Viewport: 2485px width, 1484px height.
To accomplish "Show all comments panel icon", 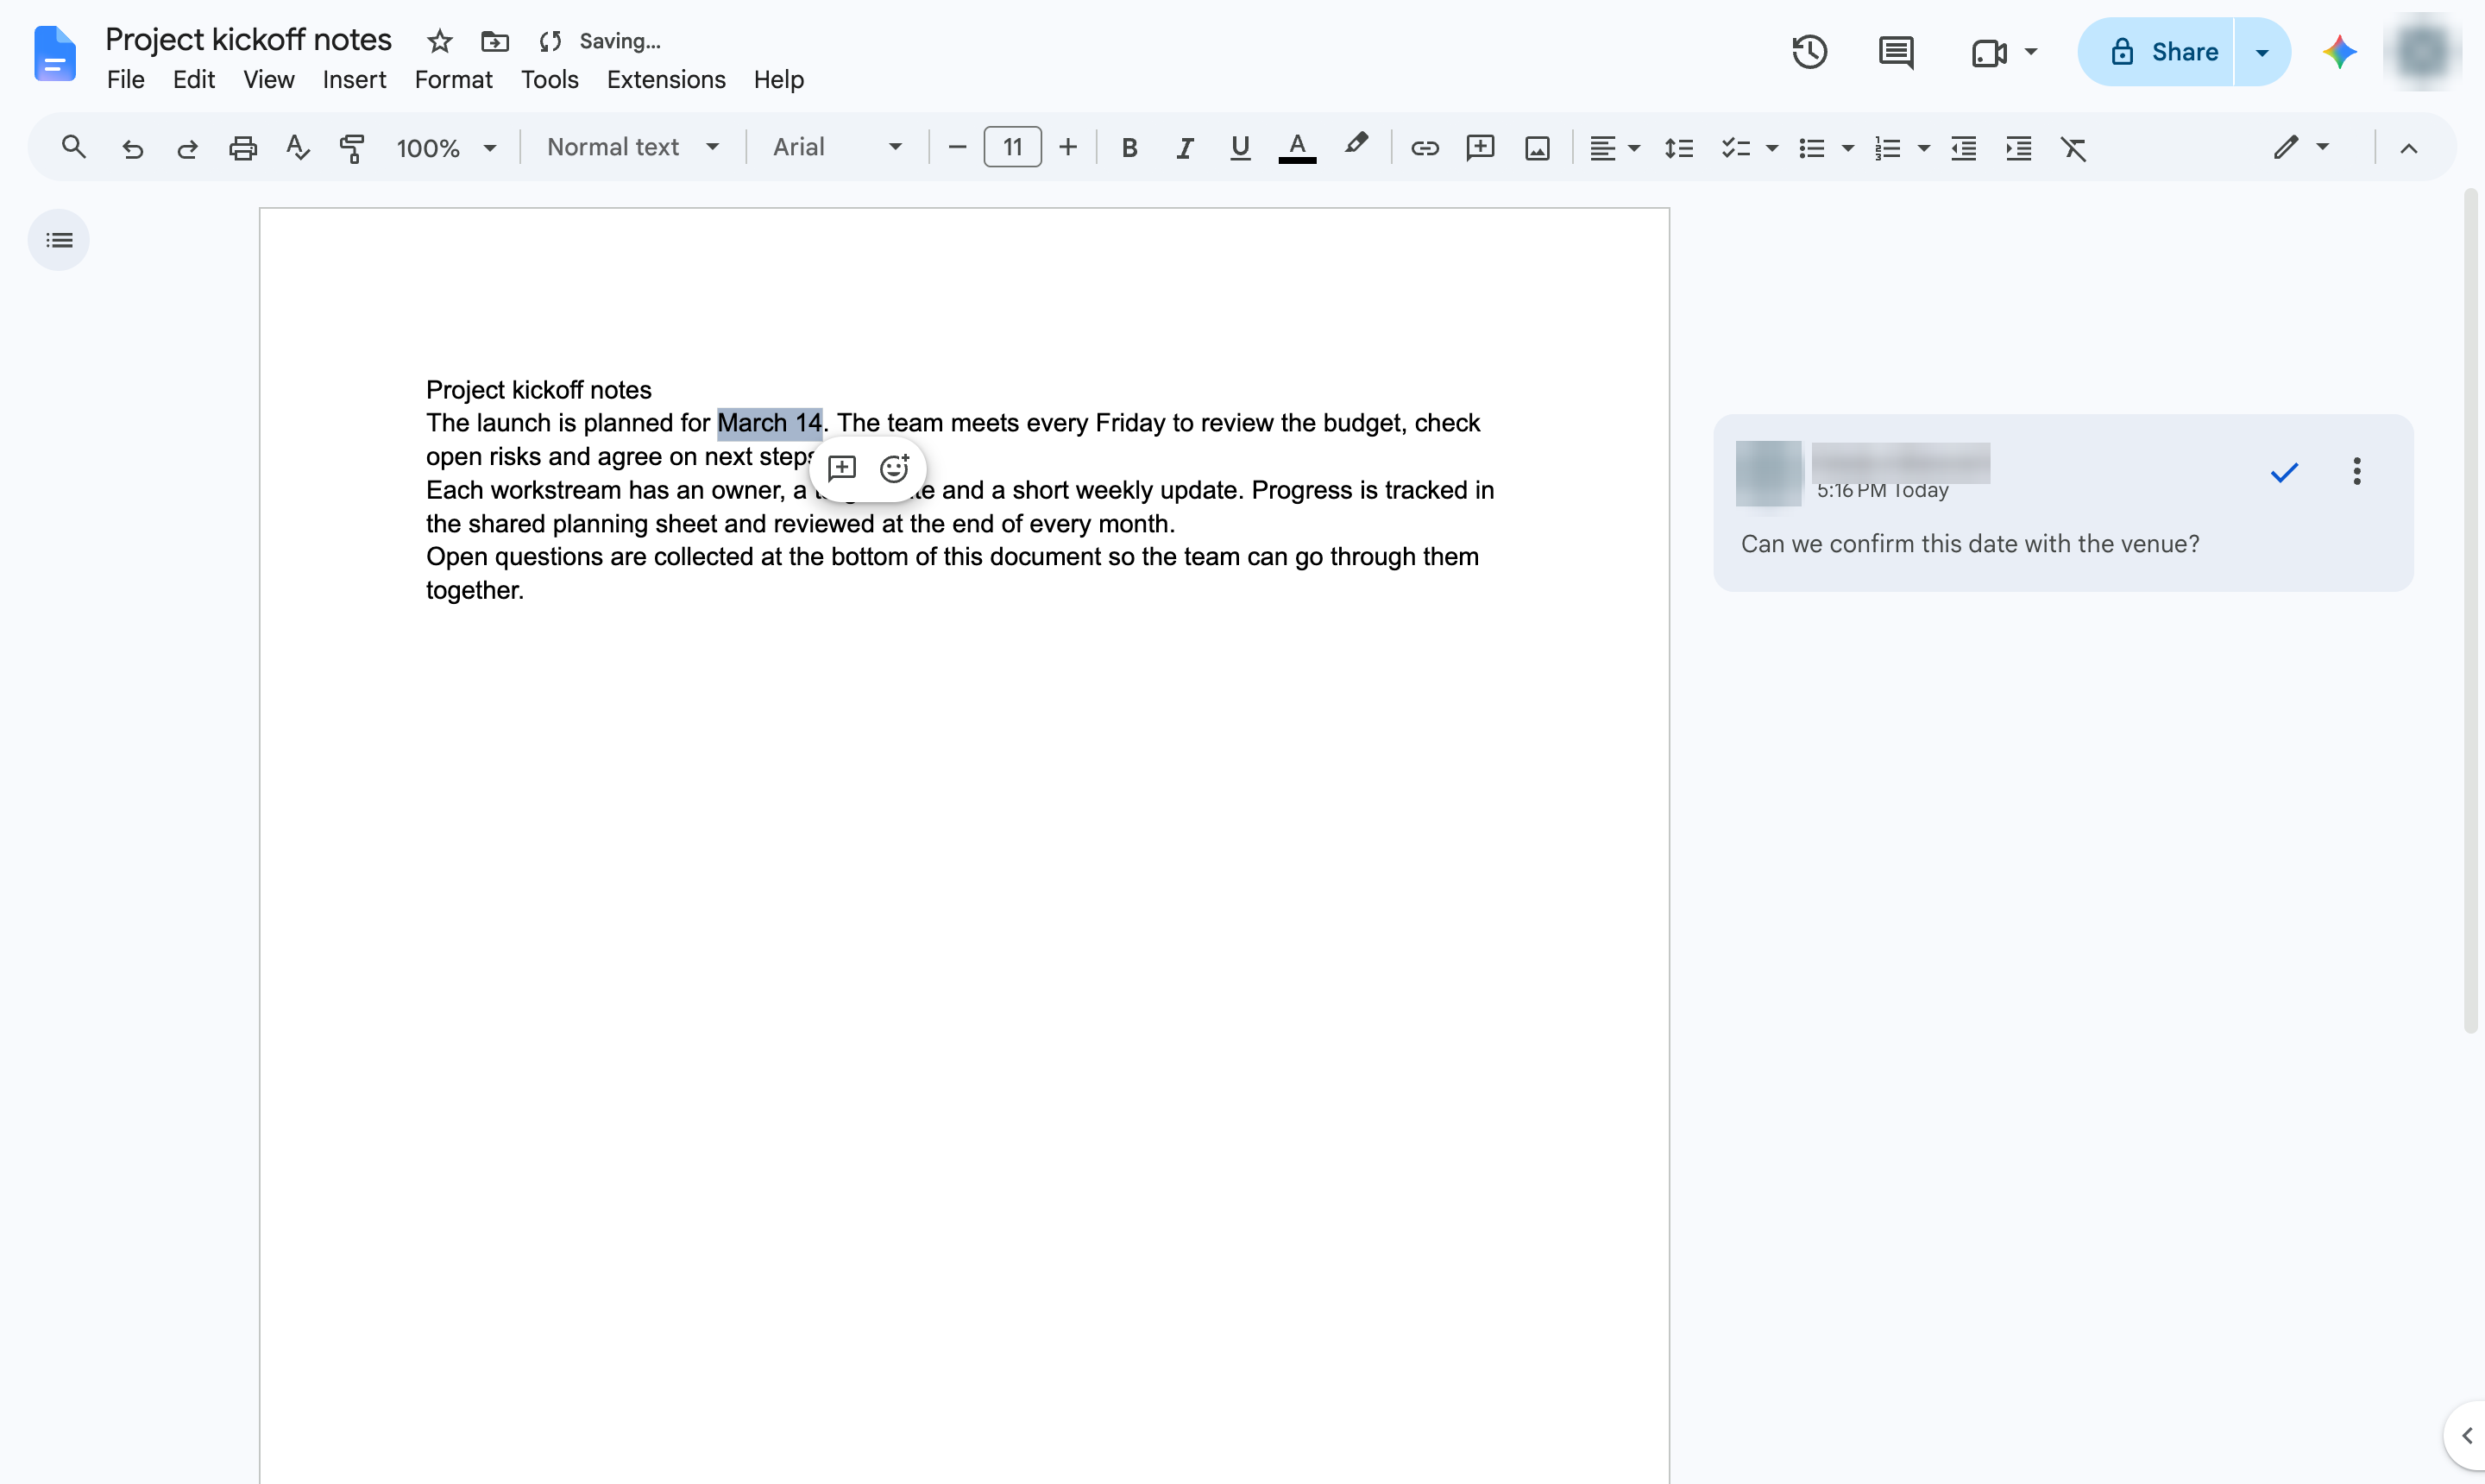I will tap(1896, 52).
